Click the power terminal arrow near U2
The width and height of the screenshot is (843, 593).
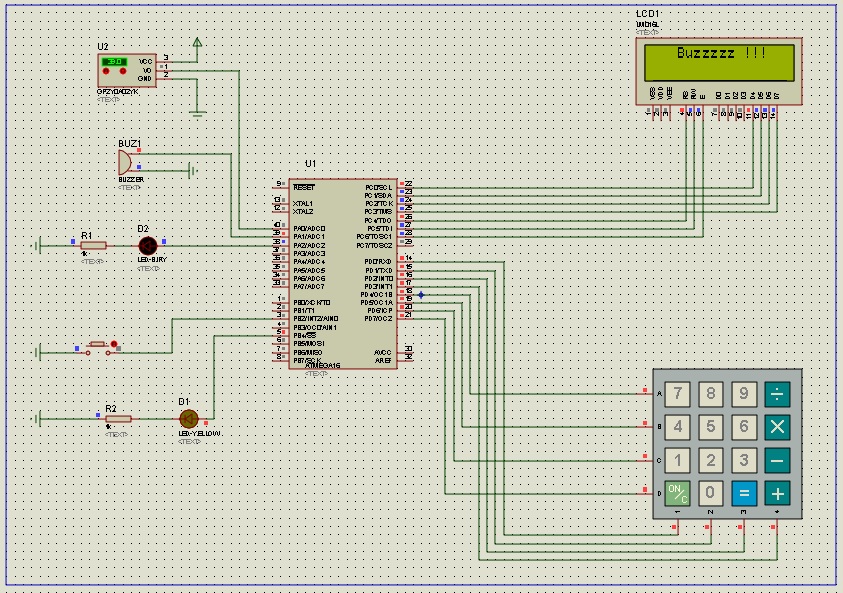click(x=197, y=42)
